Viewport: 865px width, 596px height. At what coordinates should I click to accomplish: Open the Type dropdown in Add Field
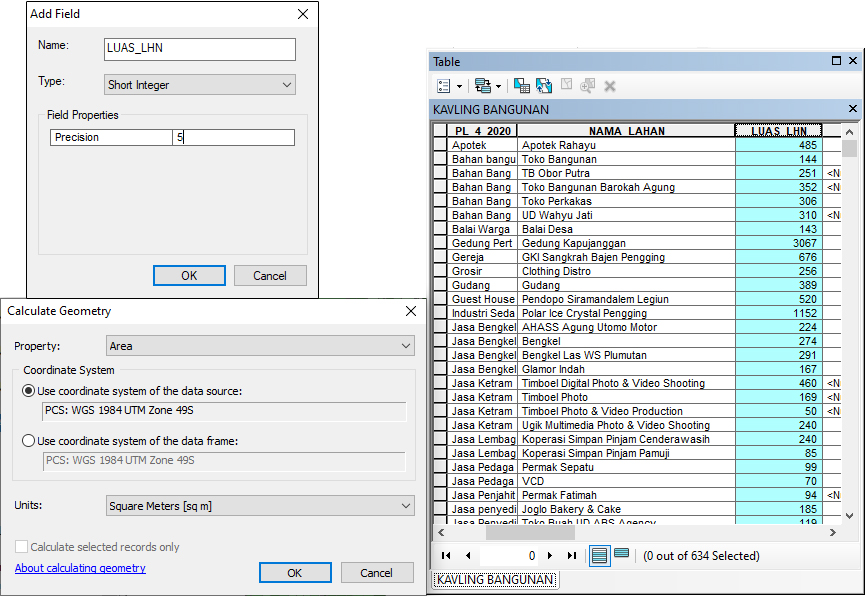point(200,84)
